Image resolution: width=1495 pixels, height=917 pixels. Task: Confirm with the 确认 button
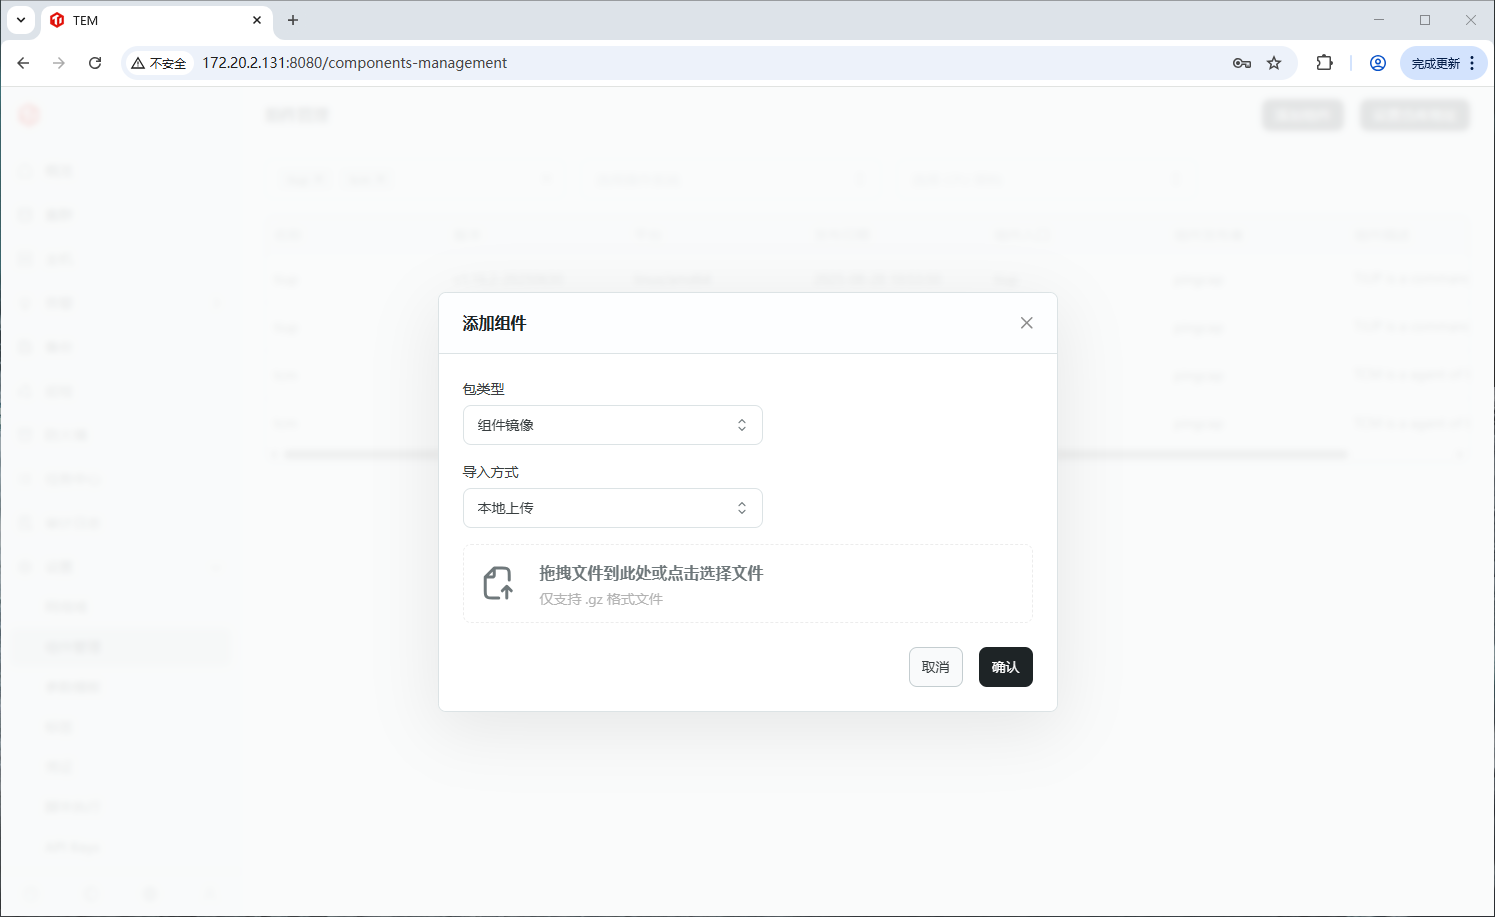coord(1005,667)
